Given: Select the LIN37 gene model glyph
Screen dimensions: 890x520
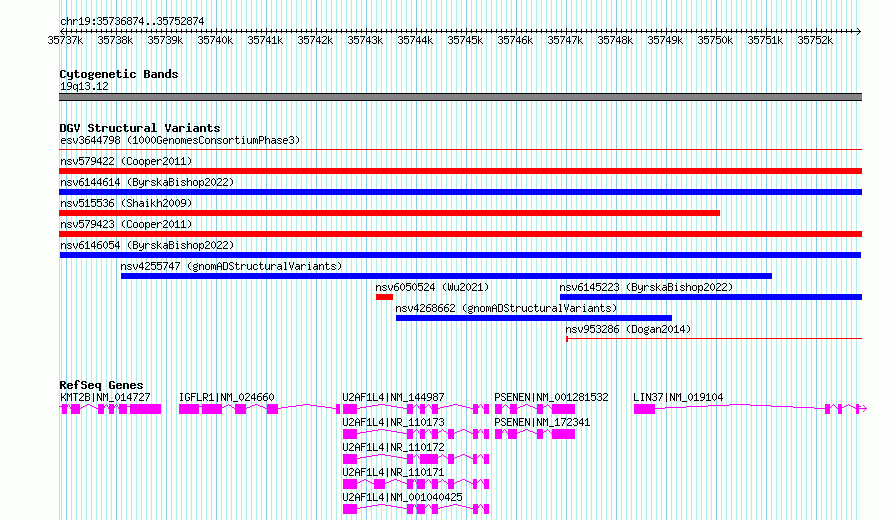Looking at the screenshot, I should tap(750, 409).
